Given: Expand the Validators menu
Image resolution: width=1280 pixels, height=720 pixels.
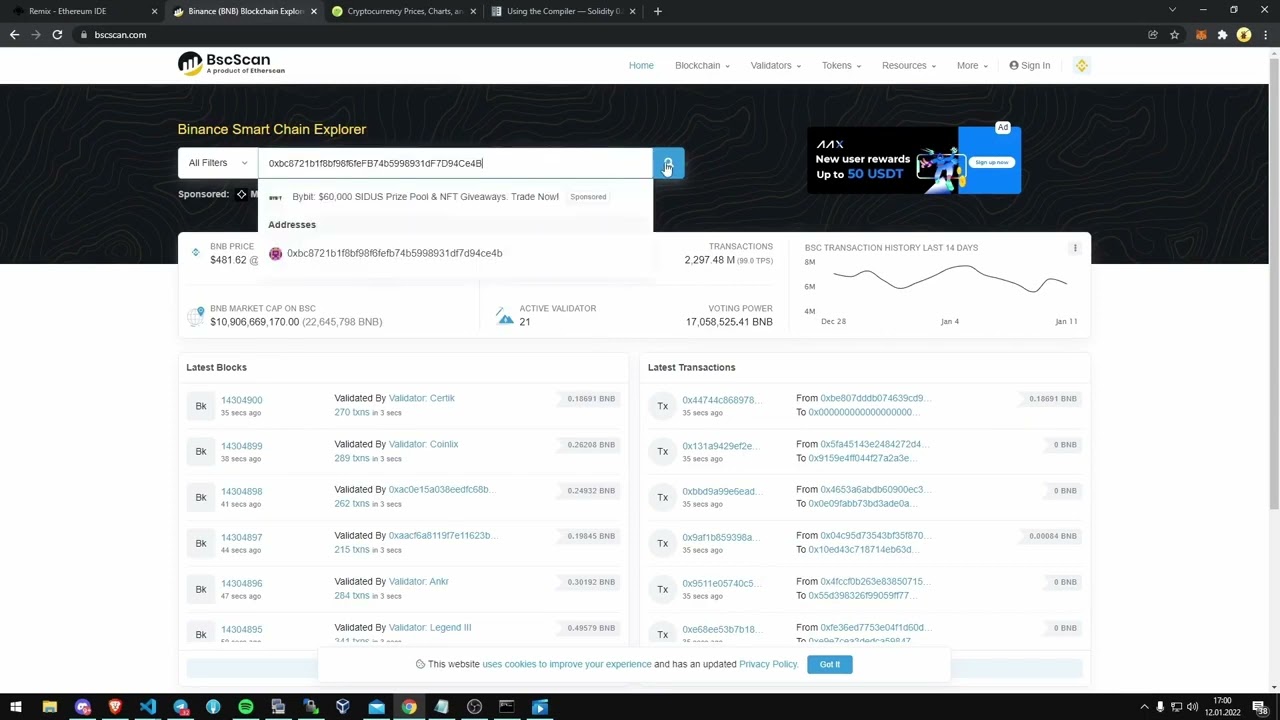Looking at the screenshot, I should (776, 66).
